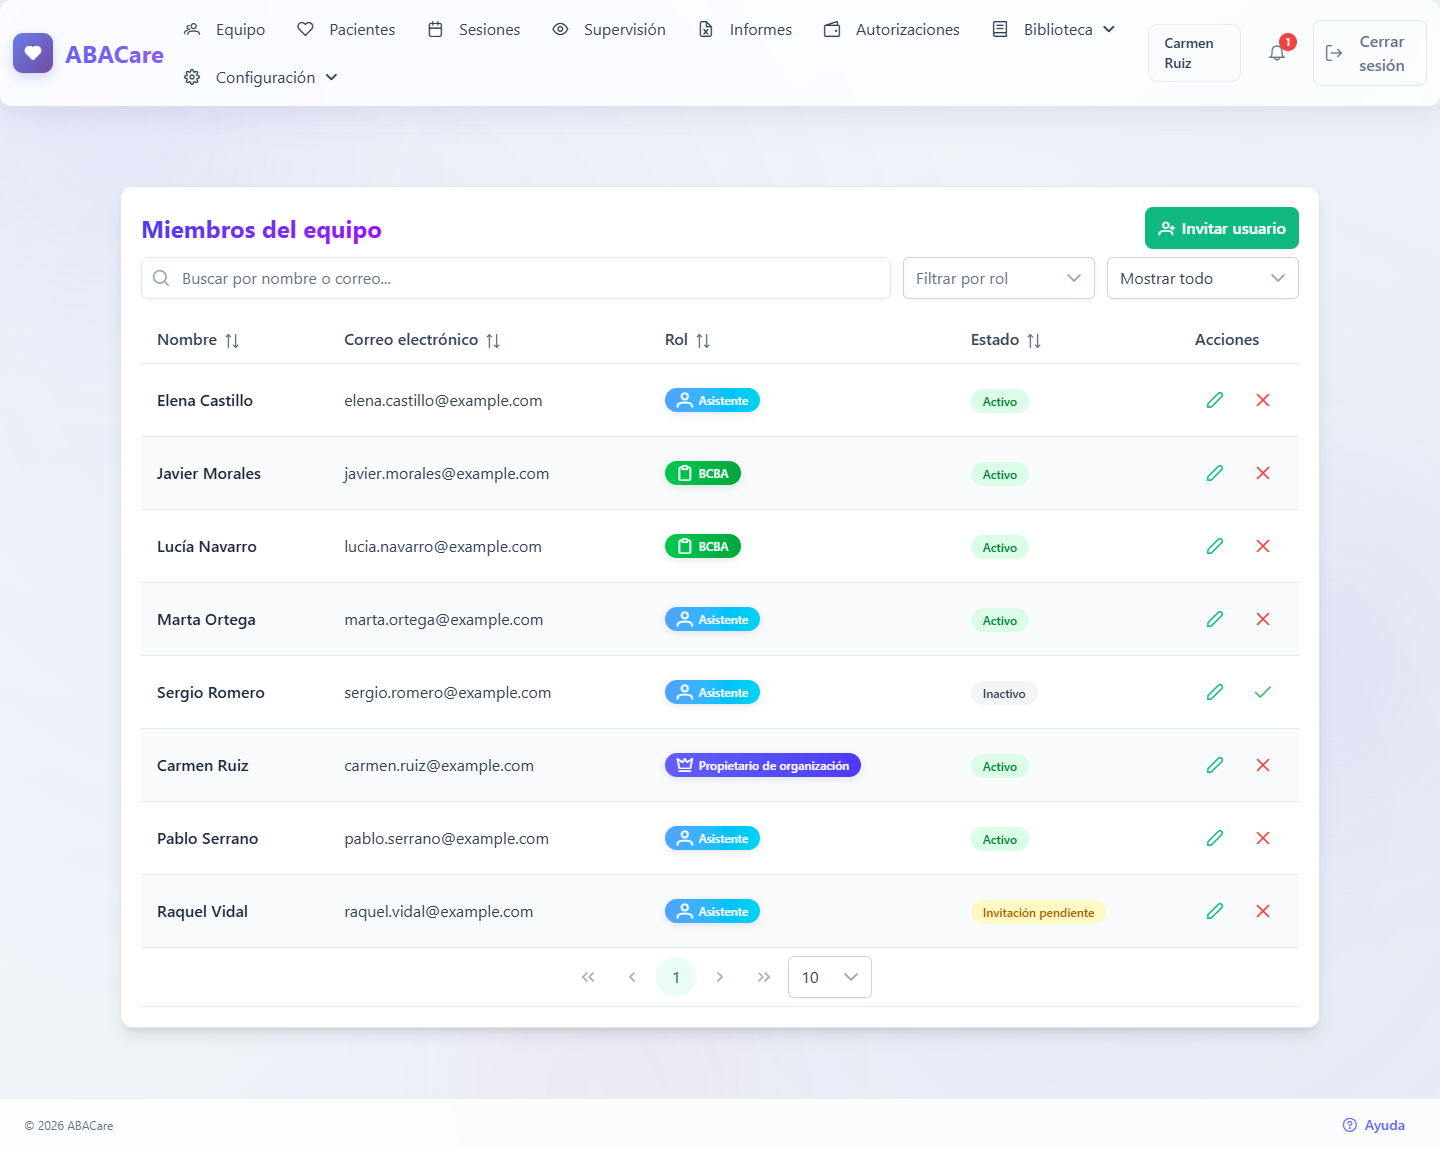This screenshot has width=1440, height=1150.
Task: Edit Elena Castillo's row with pencil icon
Action: point(1215,400)
